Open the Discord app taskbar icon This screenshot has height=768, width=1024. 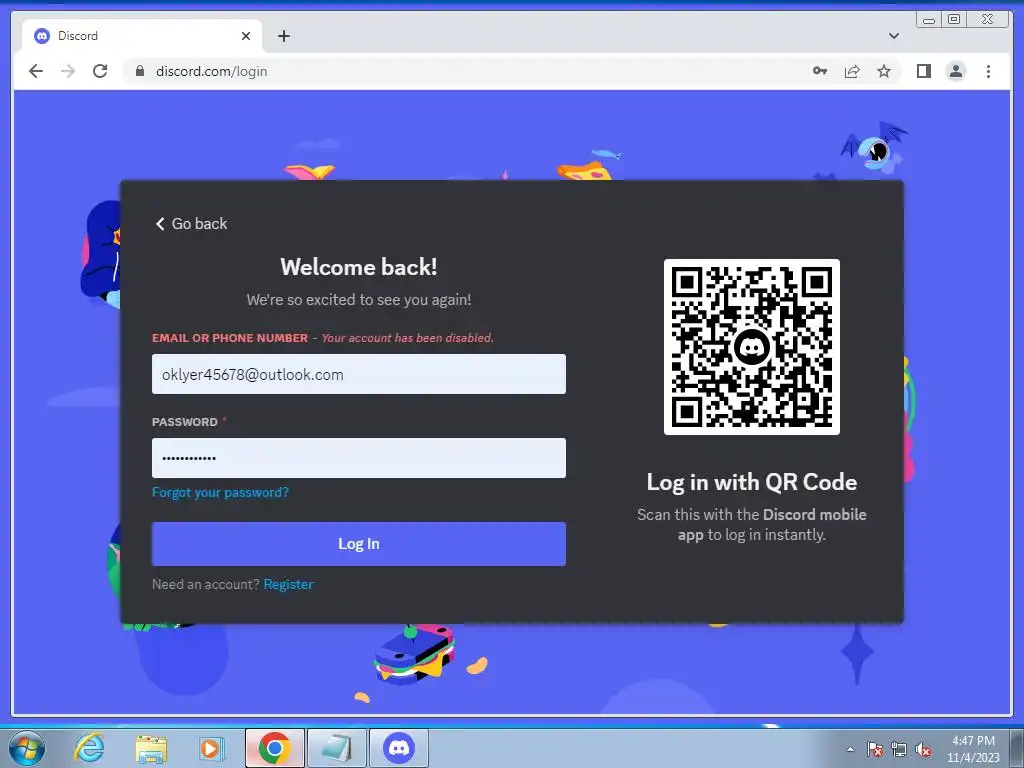pos(399,748)
